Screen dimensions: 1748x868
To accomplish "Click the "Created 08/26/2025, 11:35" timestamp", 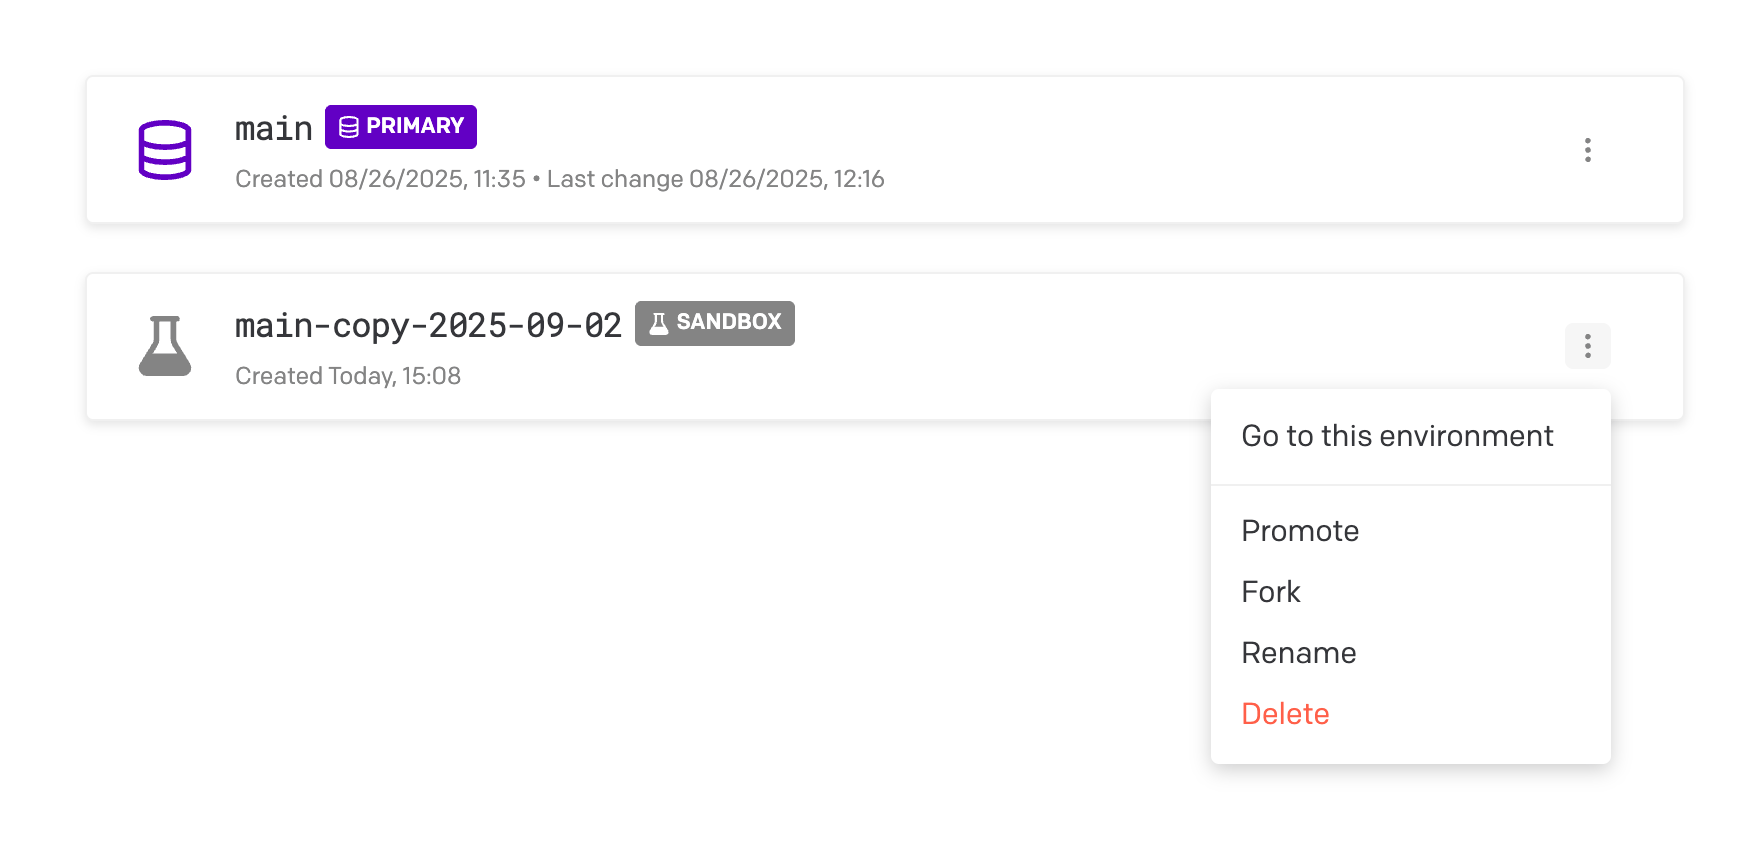I will [380, 179].
